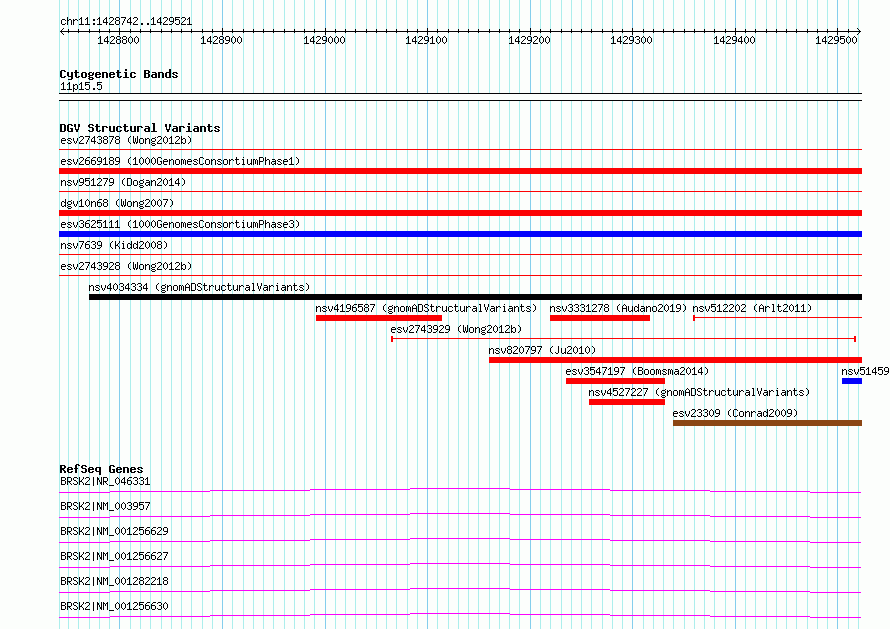Screen dimensions: 890x629
Task: Open transcript BRSK2|NR_046331
Action: (x=105, y=481)
